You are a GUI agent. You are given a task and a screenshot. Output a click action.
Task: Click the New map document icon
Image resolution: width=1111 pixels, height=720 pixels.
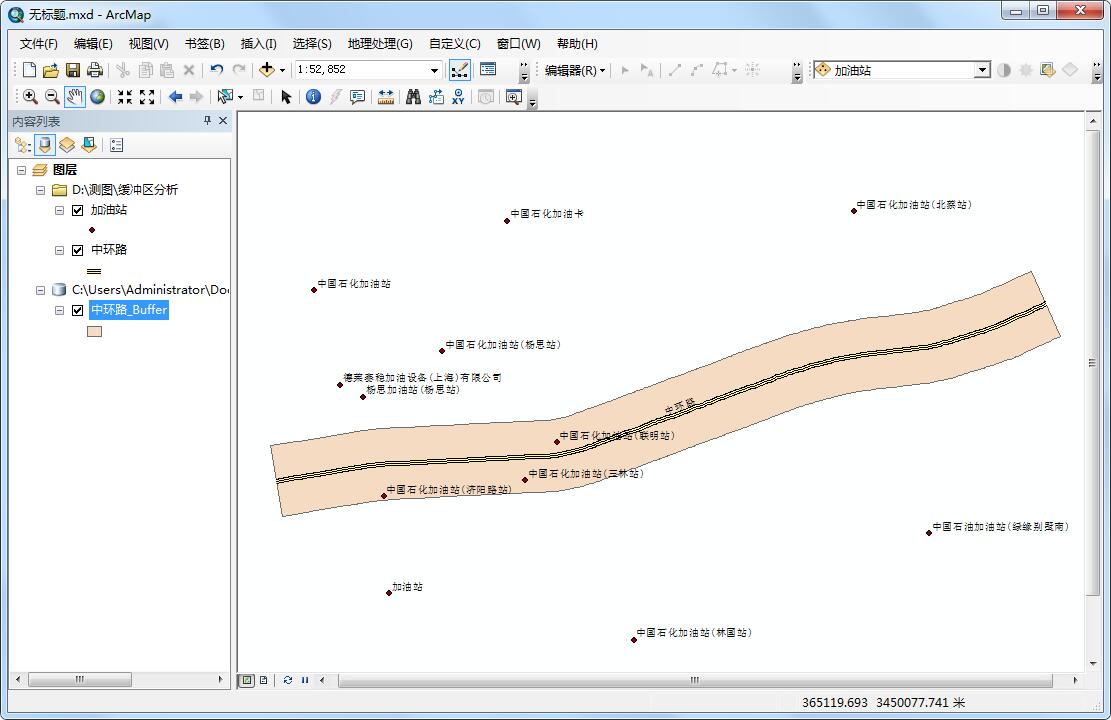point(29,69)
